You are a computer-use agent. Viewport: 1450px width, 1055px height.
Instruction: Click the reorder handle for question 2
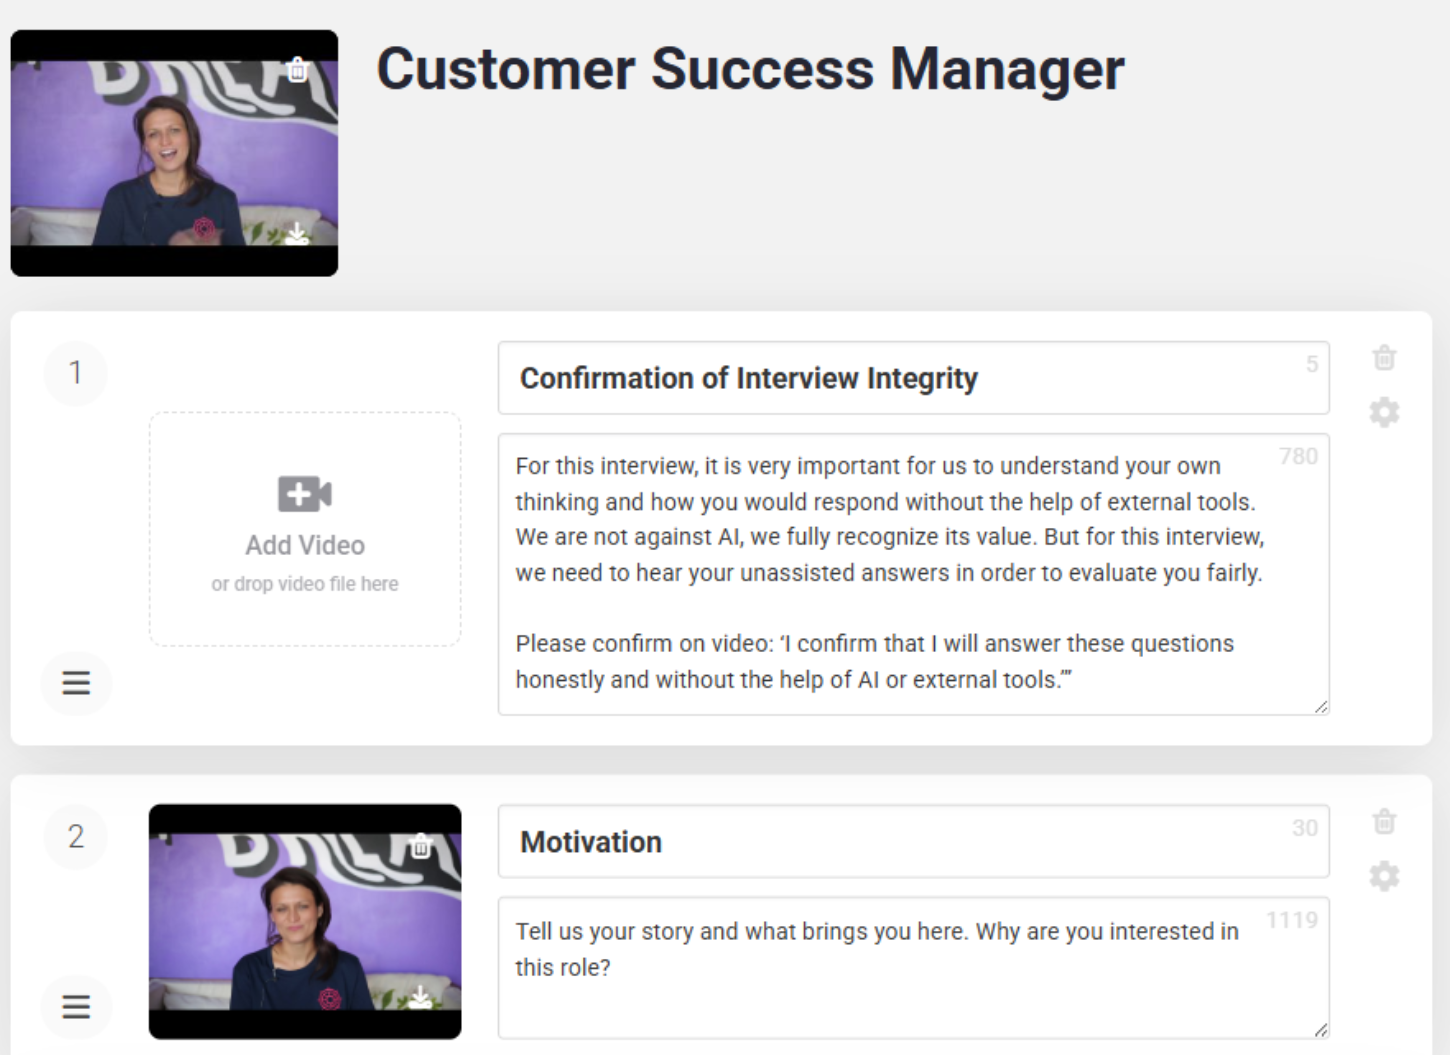(x=76, y=1006)
